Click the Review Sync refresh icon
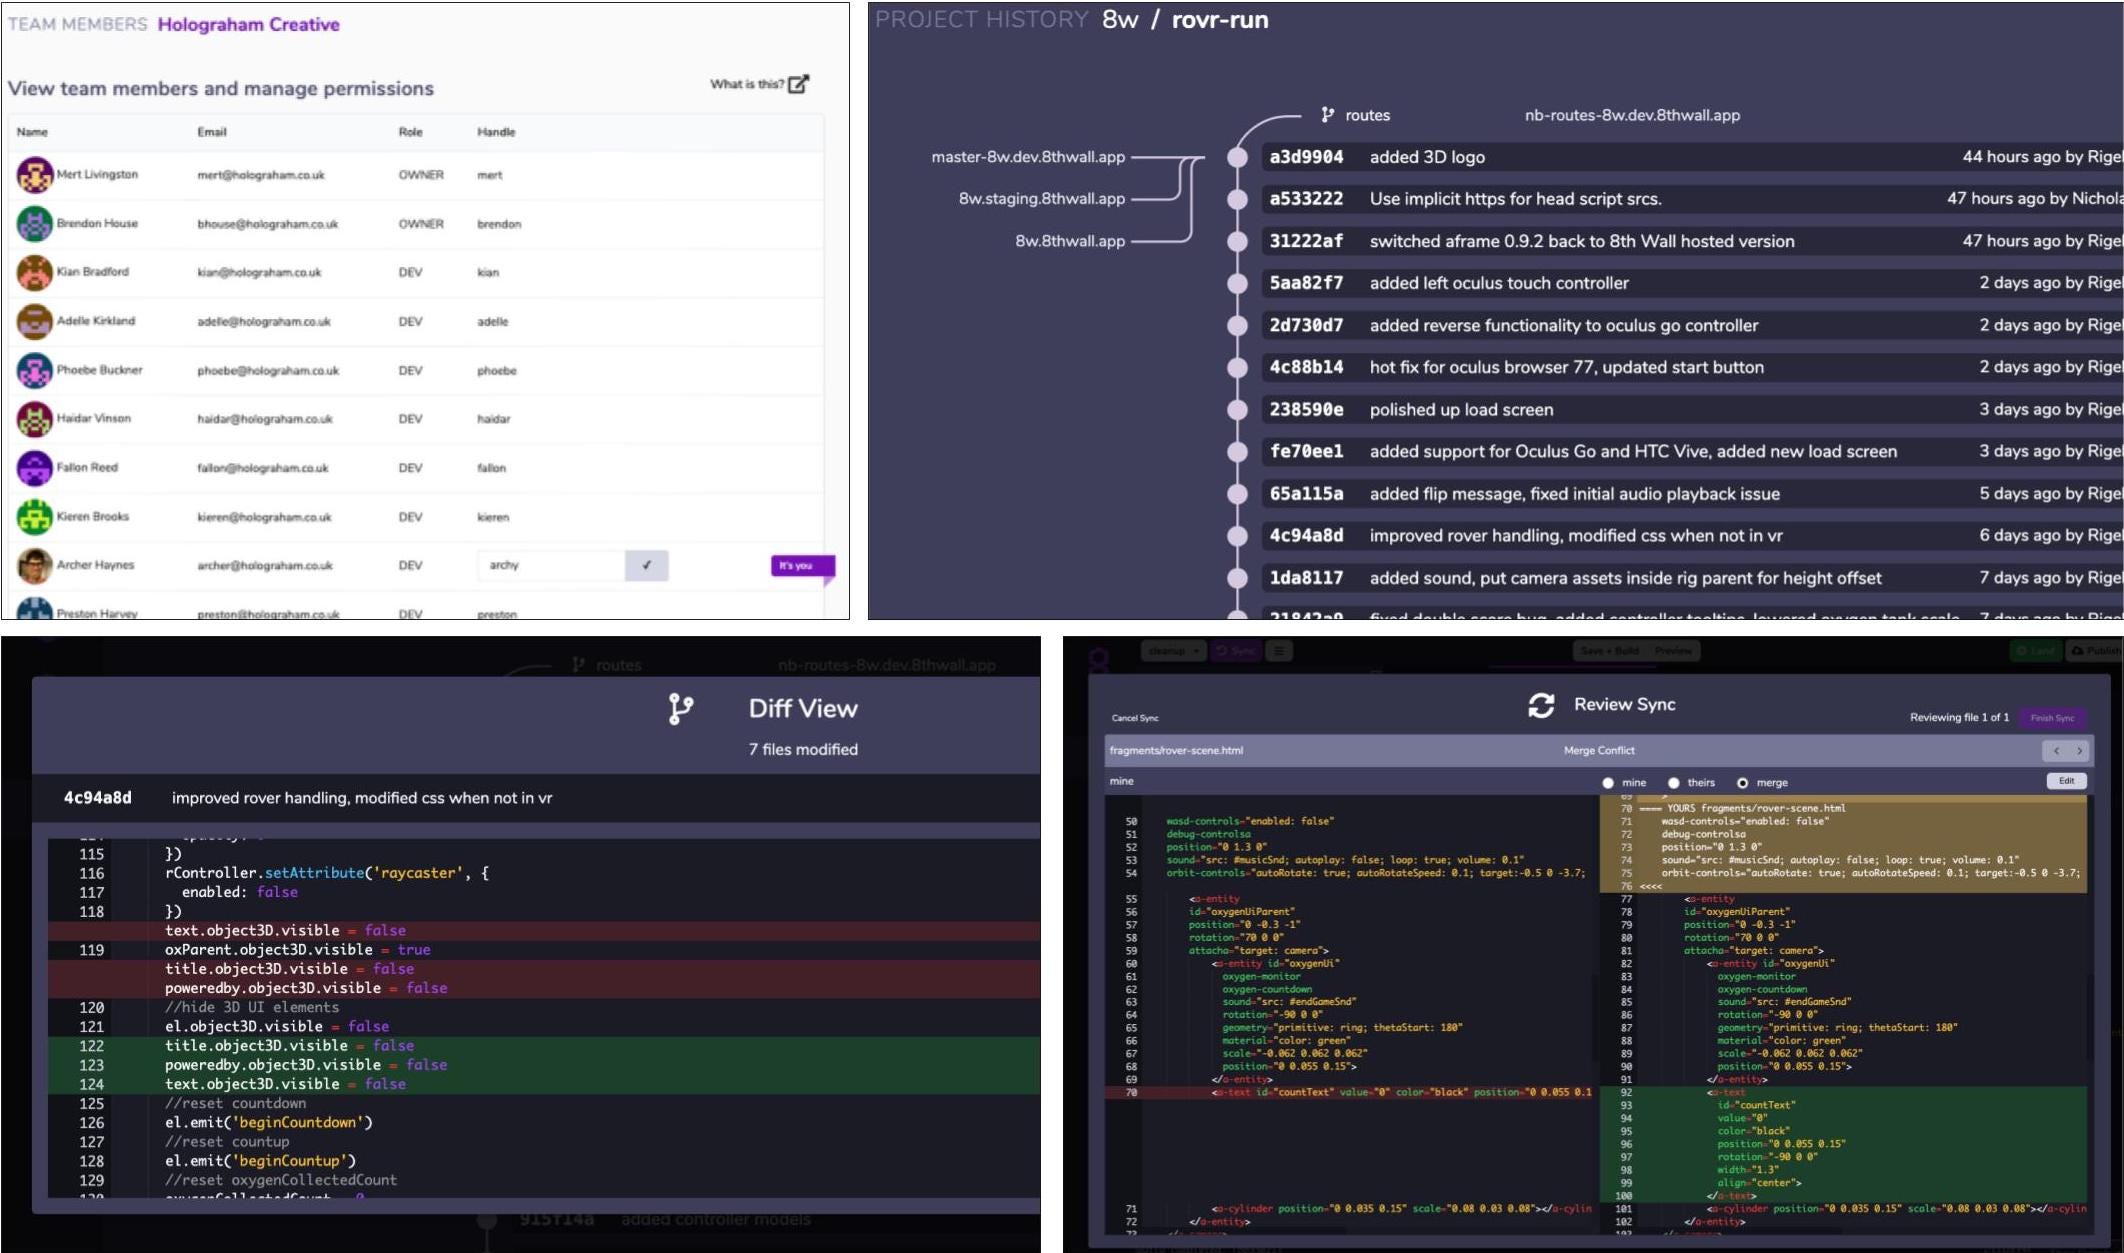 tap(1541, 705)
